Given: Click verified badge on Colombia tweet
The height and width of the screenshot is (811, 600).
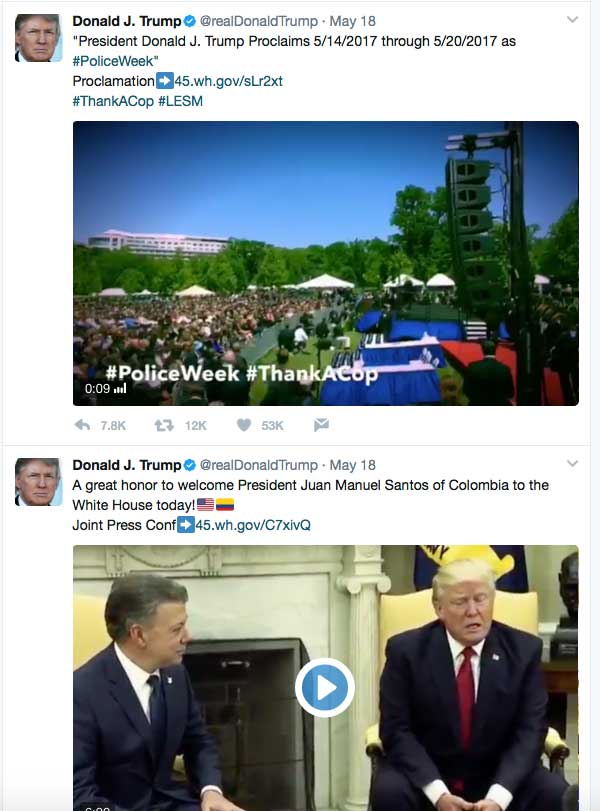Looking at the screenshot, I should pos(190,465).
